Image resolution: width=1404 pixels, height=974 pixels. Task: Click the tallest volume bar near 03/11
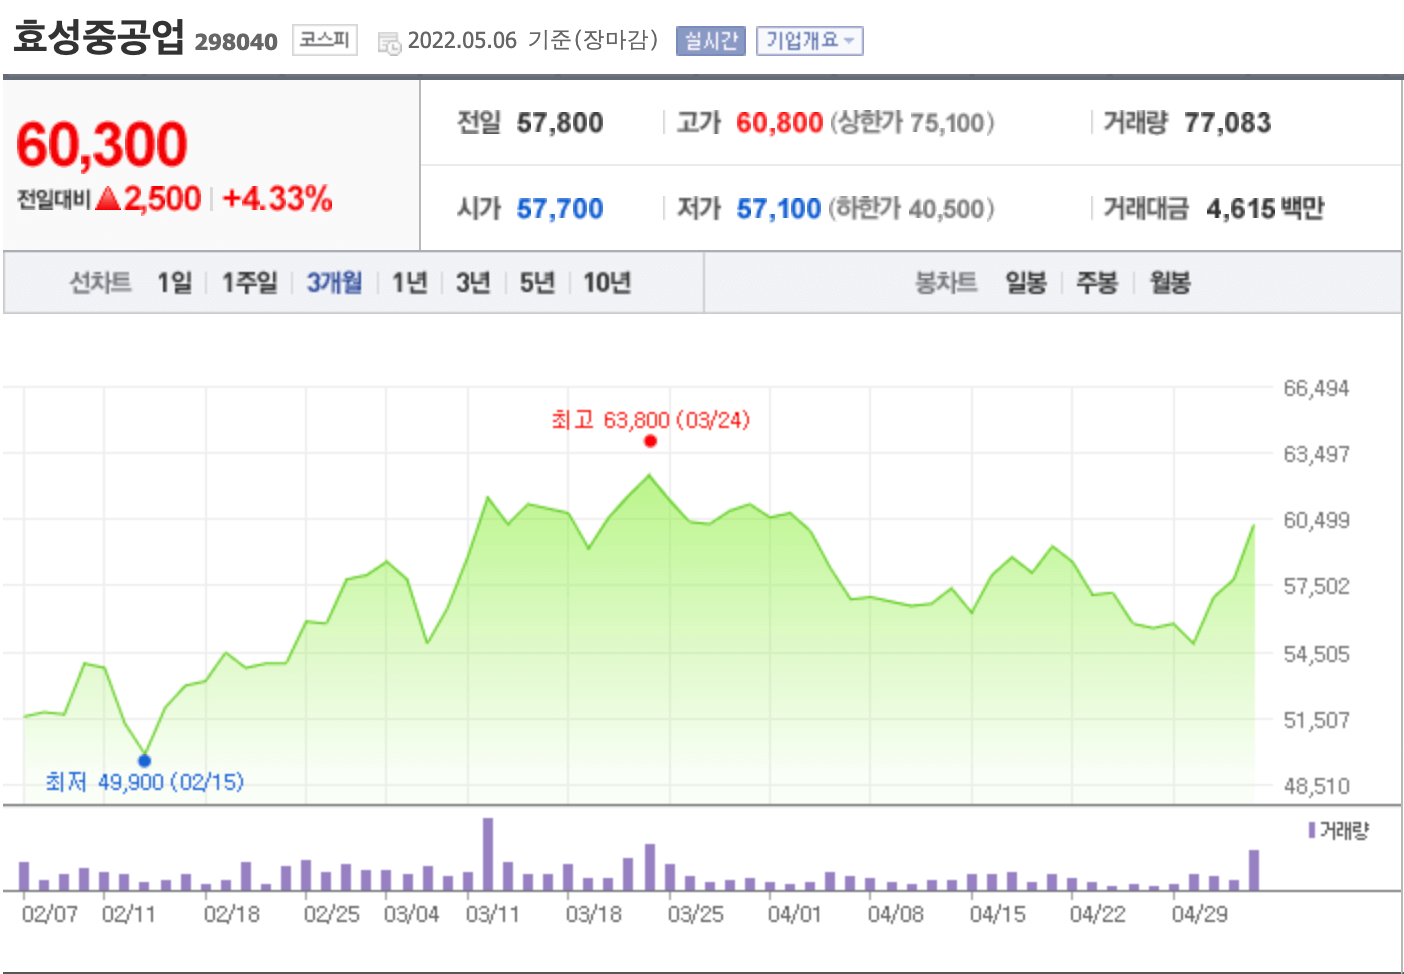(488, 854)
